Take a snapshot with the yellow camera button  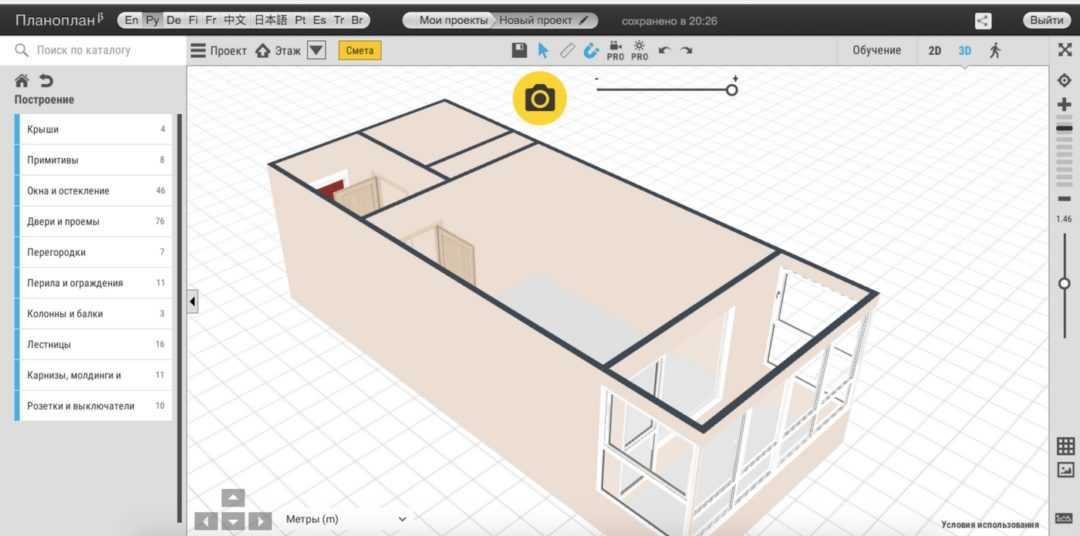coord(540,98)
